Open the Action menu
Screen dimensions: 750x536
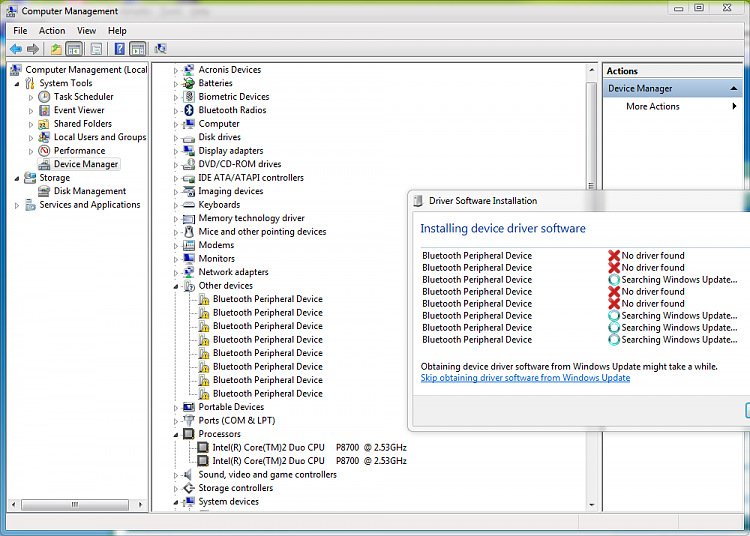pyautogui.click(x=52, y=31)
